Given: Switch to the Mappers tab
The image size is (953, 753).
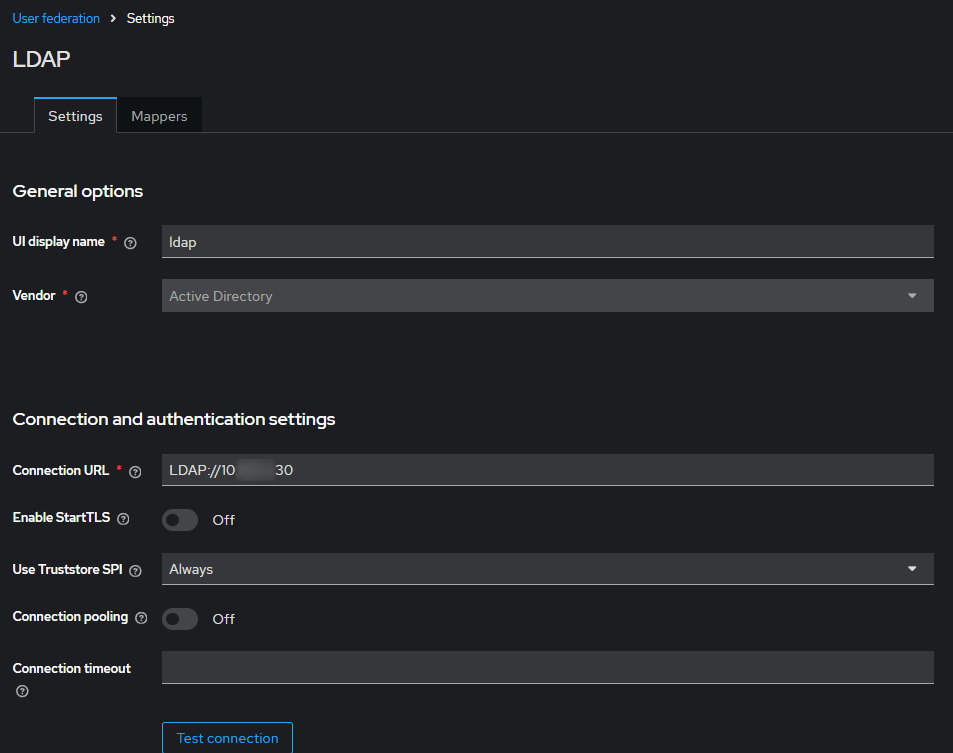Looking at the screenshot, I should click(x=159, y=116).
